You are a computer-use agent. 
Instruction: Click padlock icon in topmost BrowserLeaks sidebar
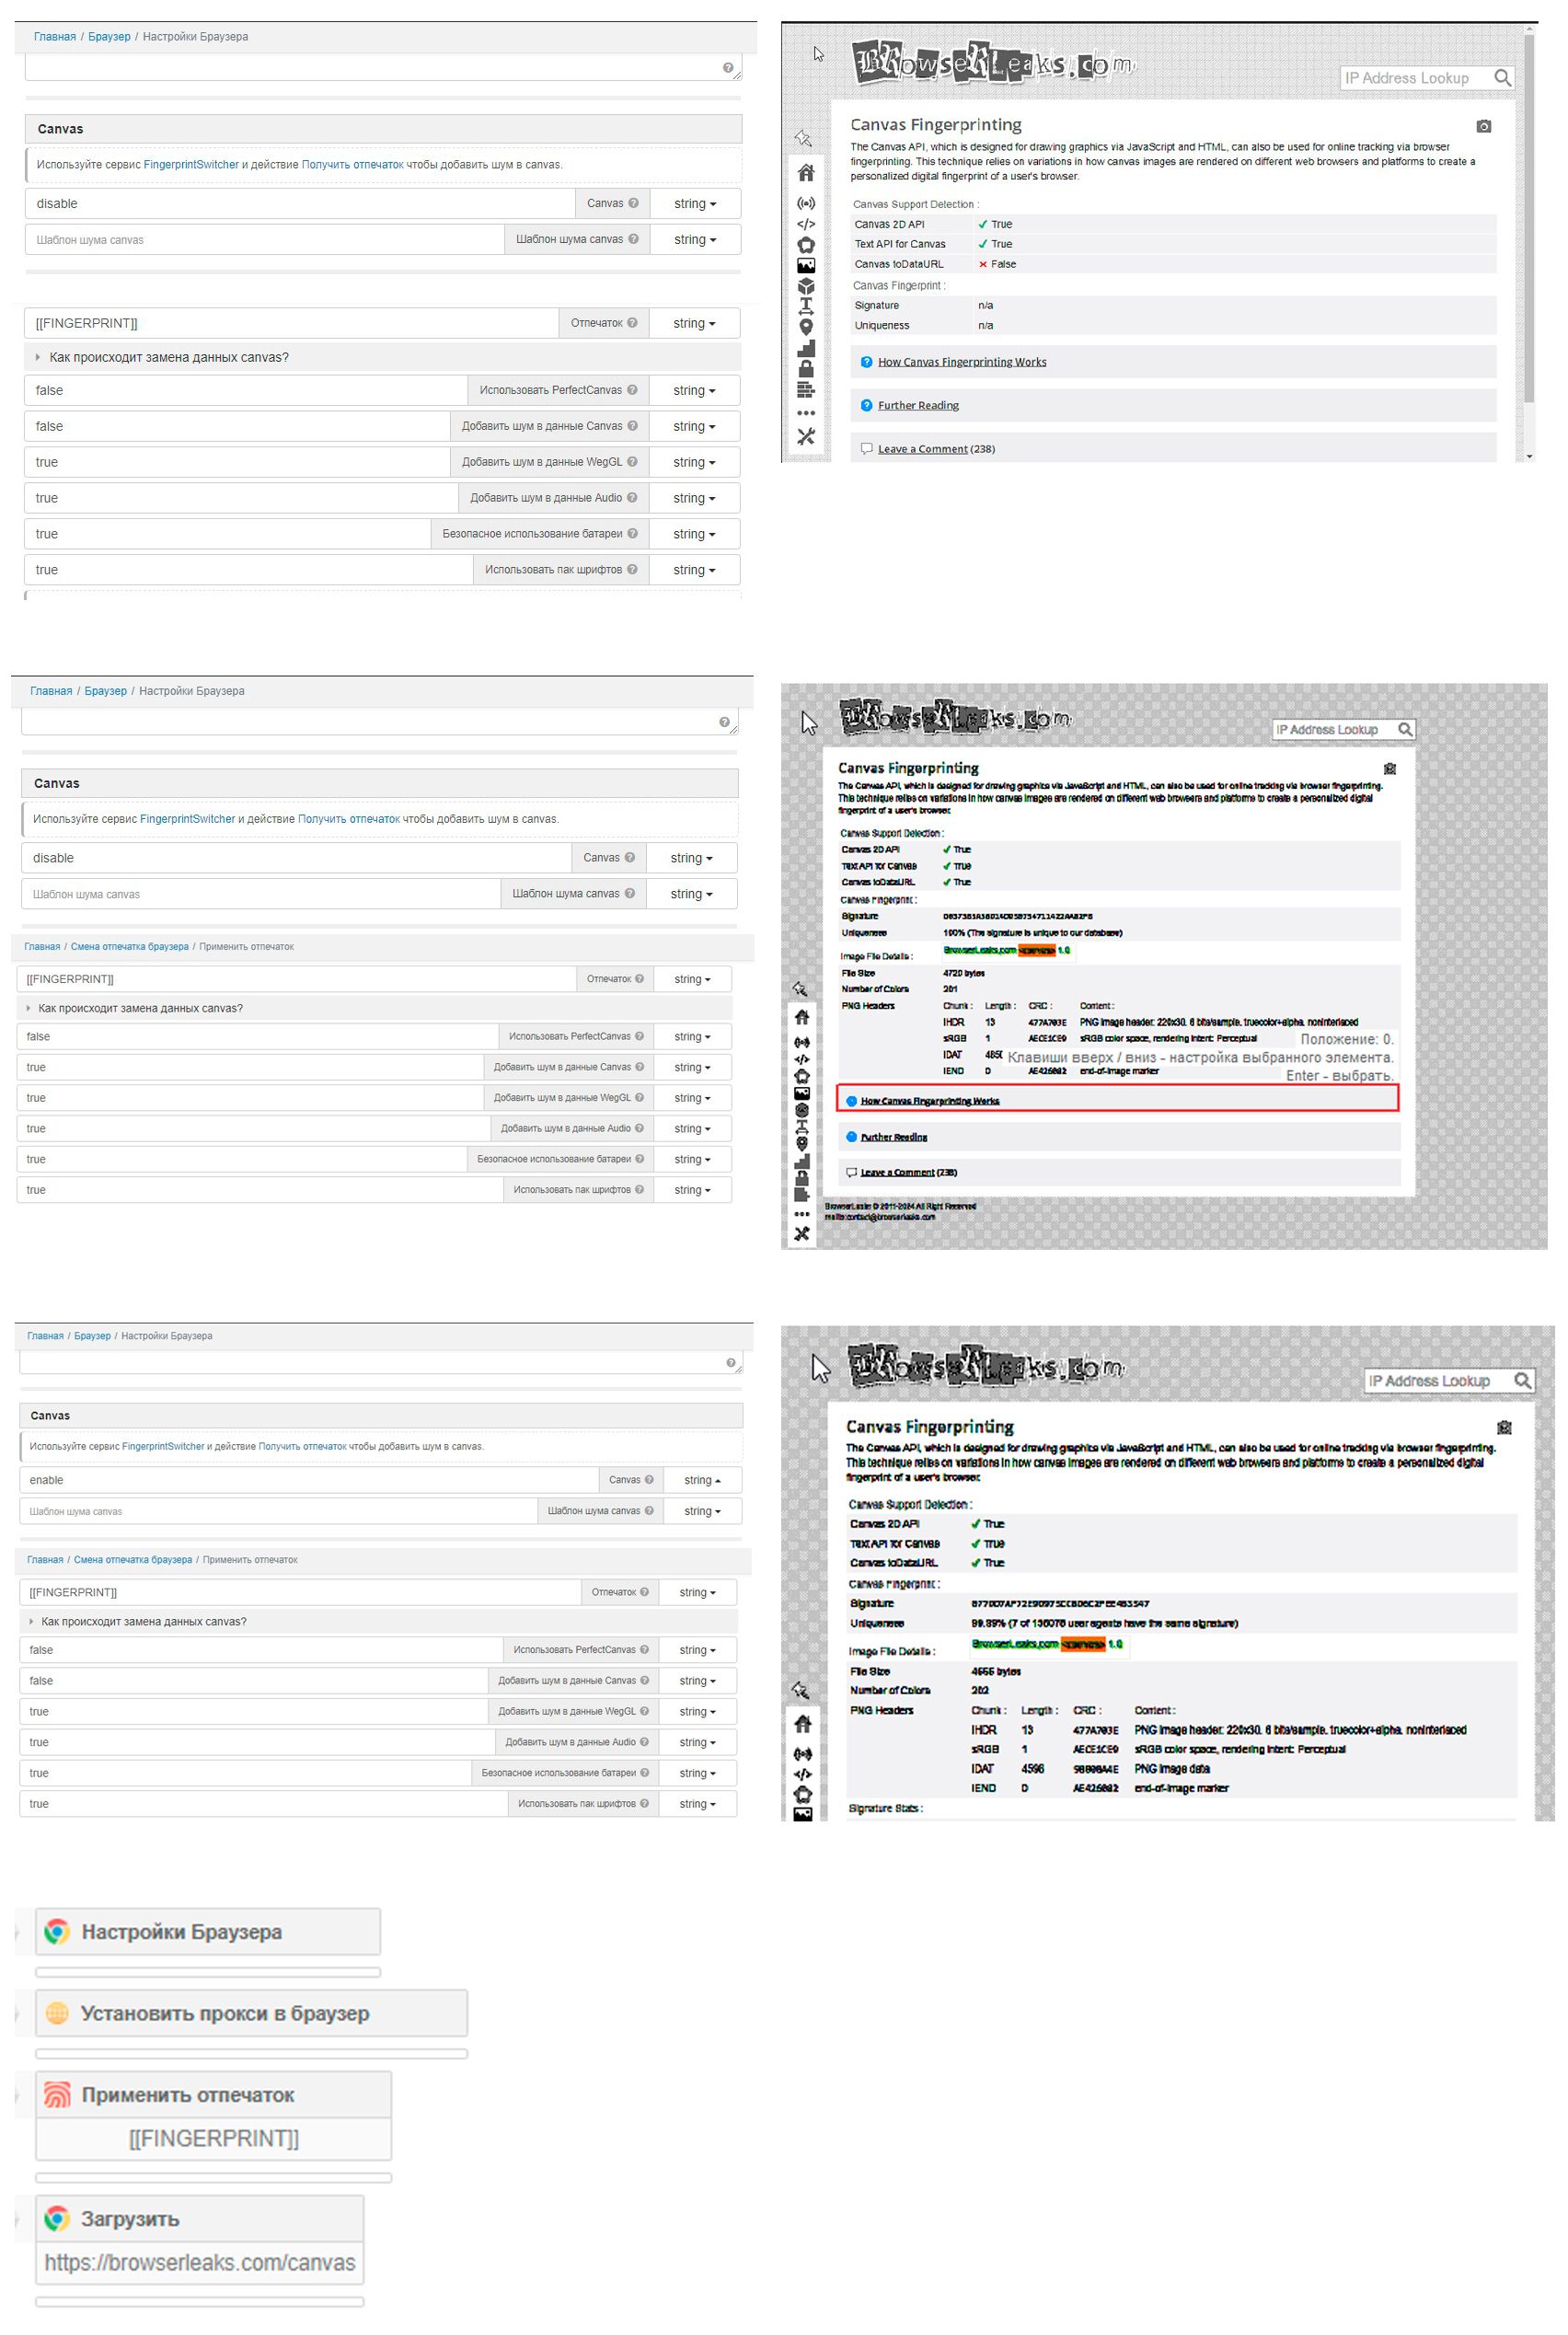point(806,369)
